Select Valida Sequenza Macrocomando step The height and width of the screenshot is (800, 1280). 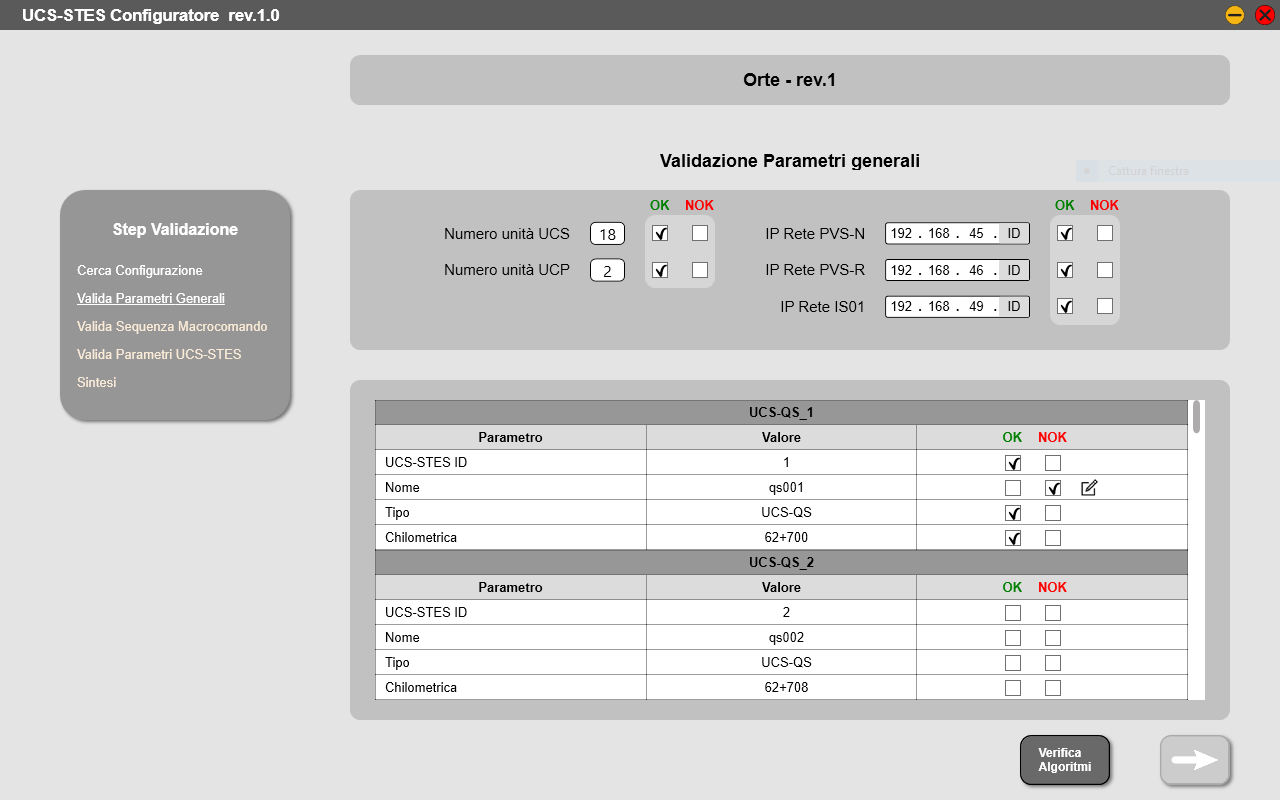point(172,327)
